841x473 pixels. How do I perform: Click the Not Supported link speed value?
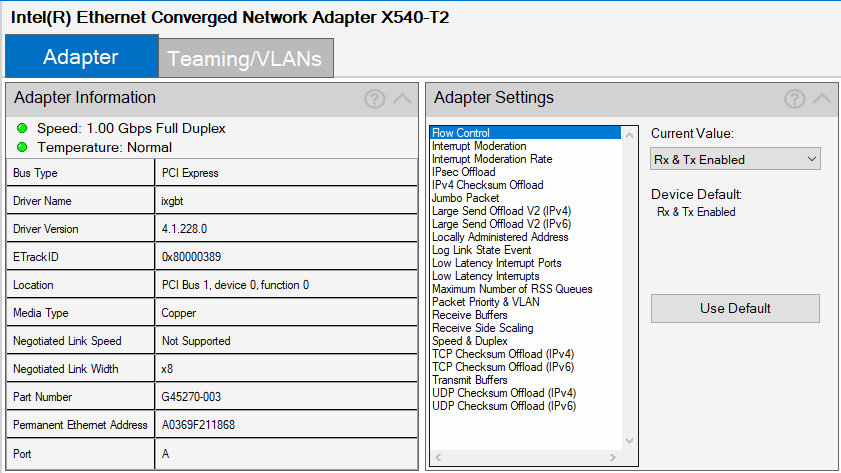(x=286, y=341)
